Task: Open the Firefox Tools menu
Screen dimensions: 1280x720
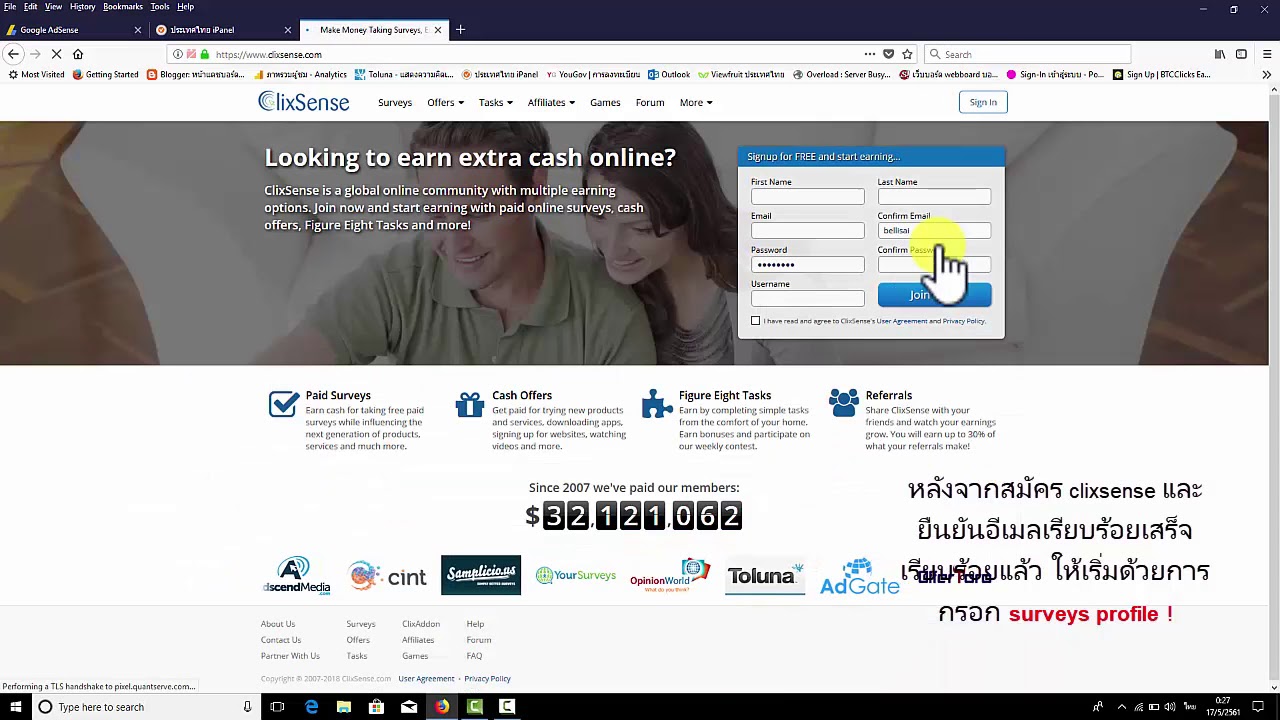Action: 160,7
